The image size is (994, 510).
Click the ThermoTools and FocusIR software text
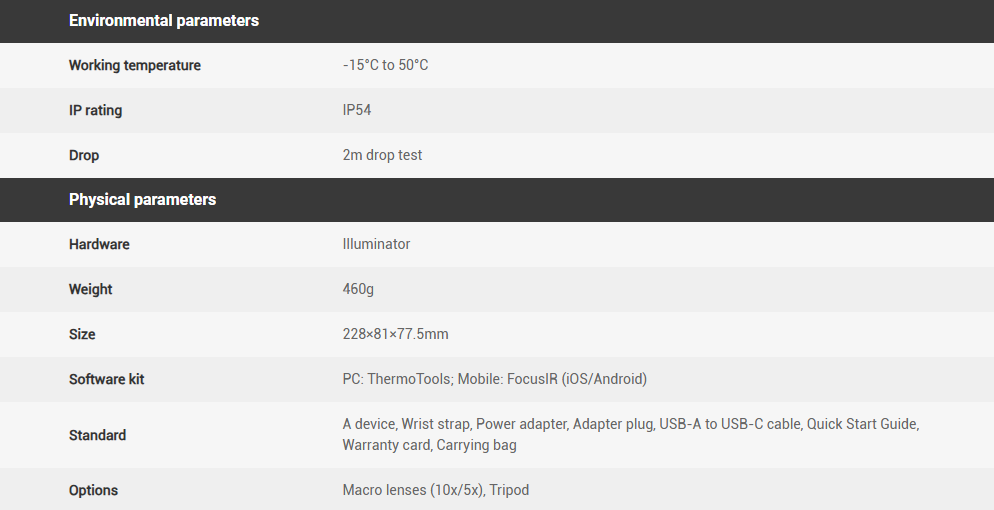click(x=494, y=380)
